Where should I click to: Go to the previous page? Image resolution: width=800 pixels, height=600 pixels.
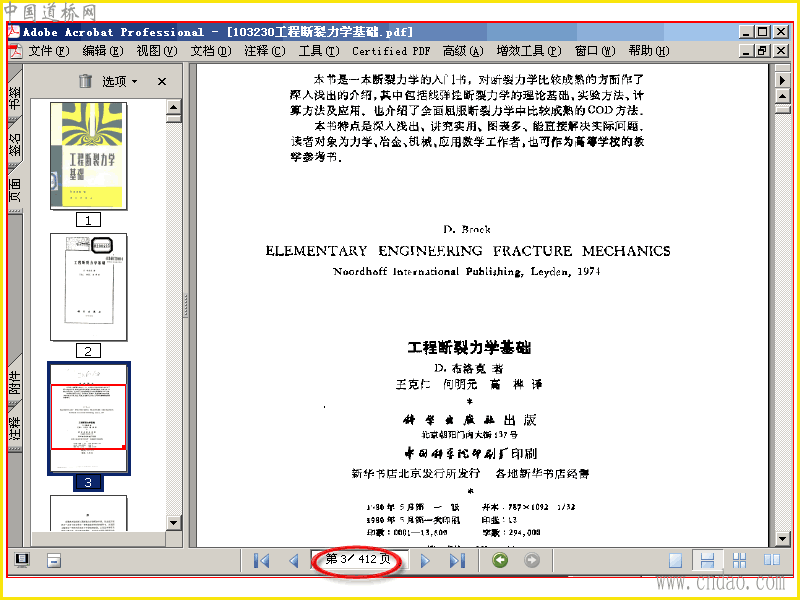293,561
